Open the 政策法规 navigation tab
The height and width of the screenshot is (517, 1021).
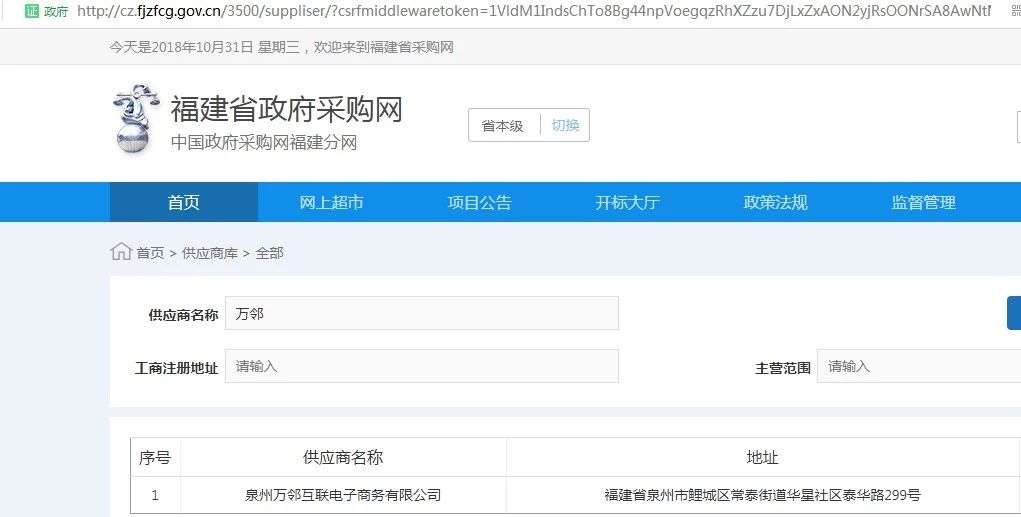coord(776,203)
